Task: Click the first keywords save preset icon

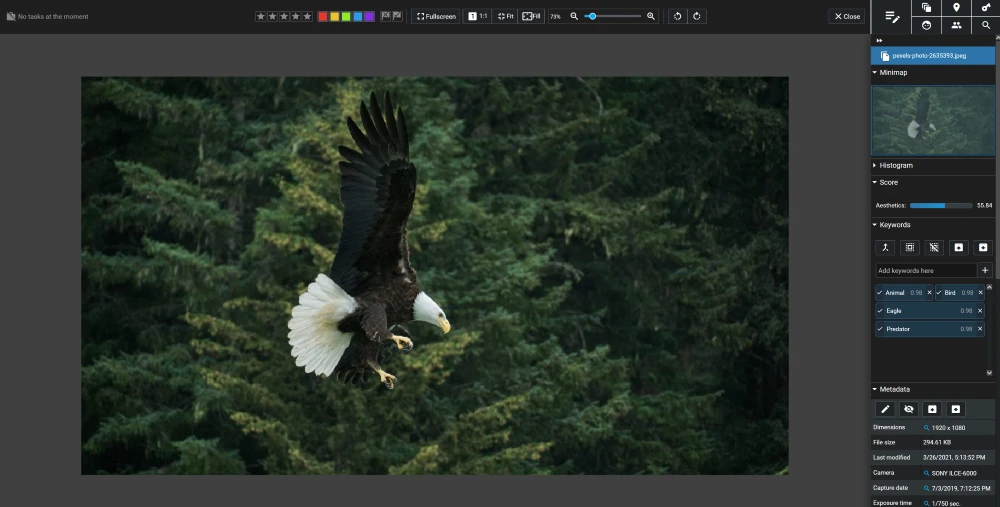Action: (959, 247)
